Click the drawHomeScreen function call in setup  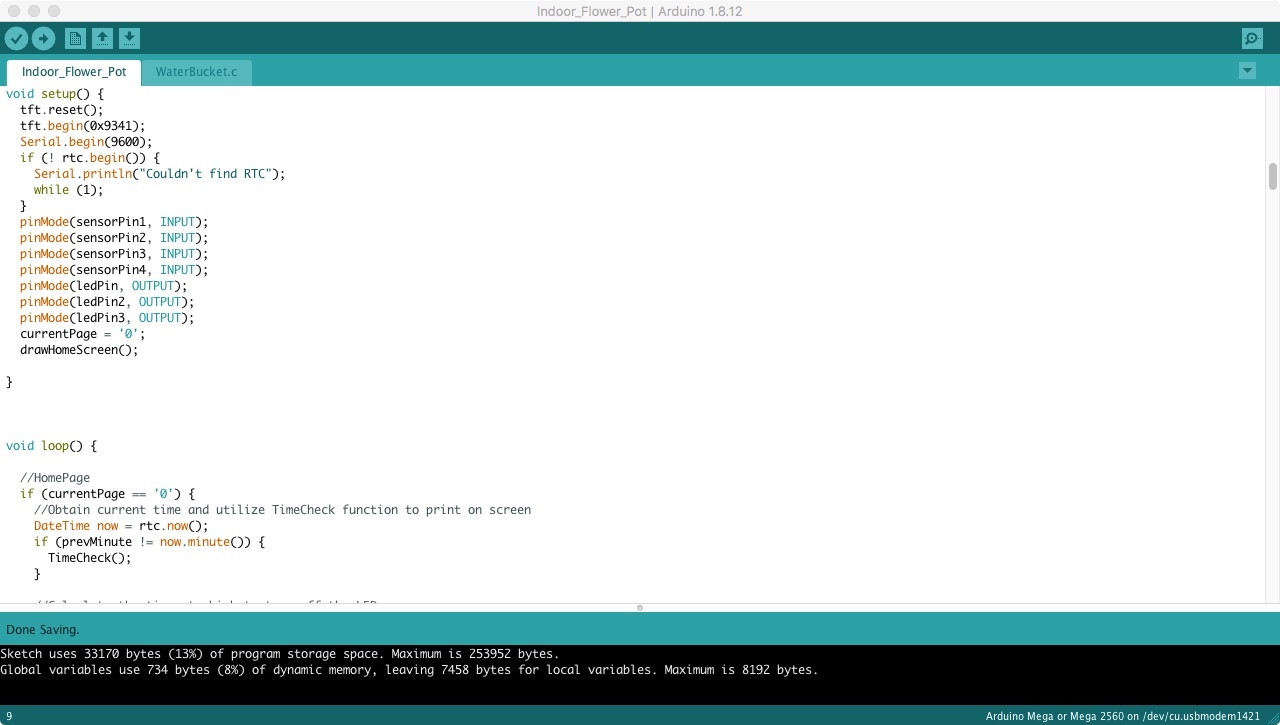77,349
